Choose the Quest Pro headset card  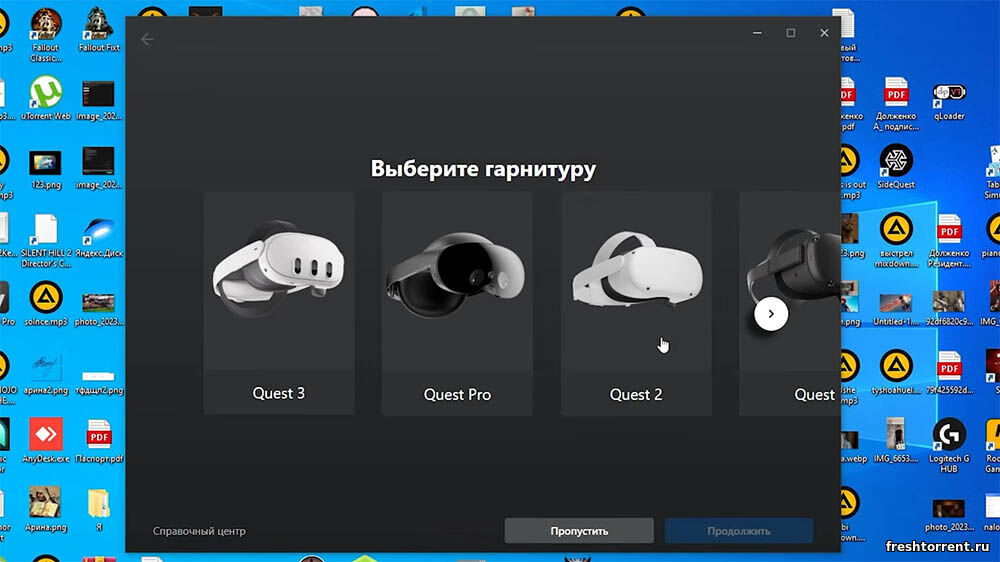pyautogui.click(x=457, y=303)
